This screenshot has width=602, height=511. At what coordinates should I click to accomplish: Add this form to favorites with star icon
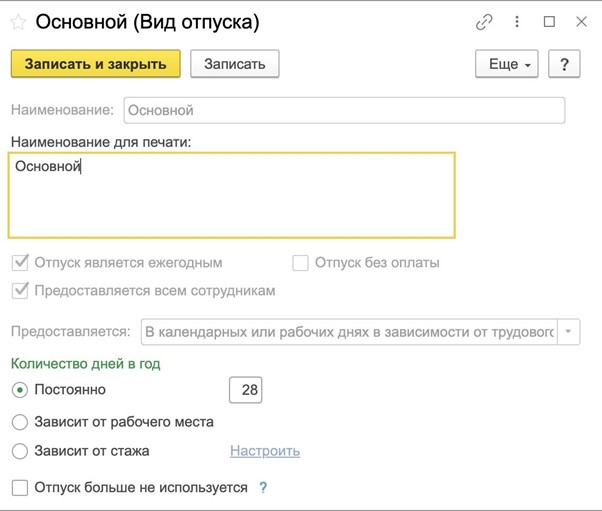[17, 21]
